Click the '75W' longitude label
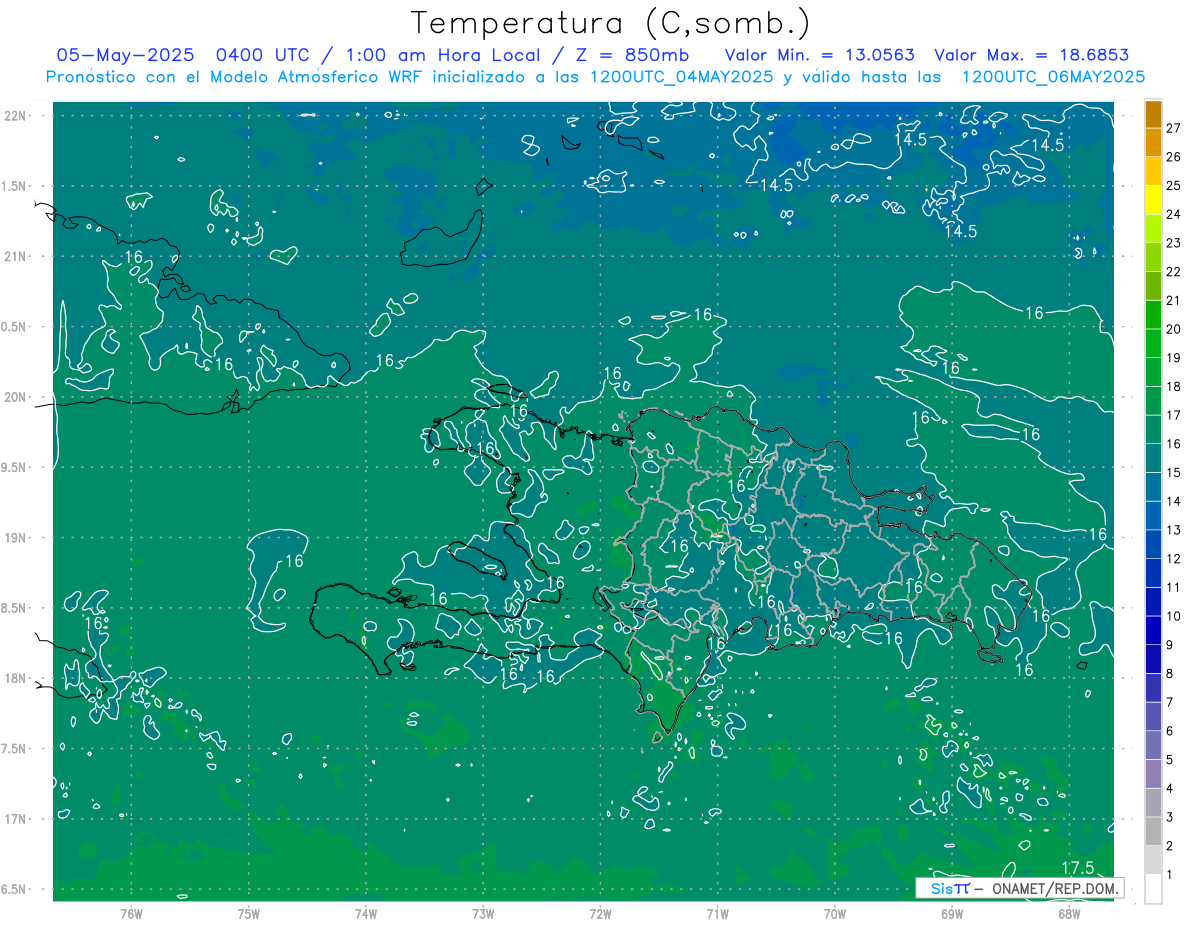 point(249,913)
